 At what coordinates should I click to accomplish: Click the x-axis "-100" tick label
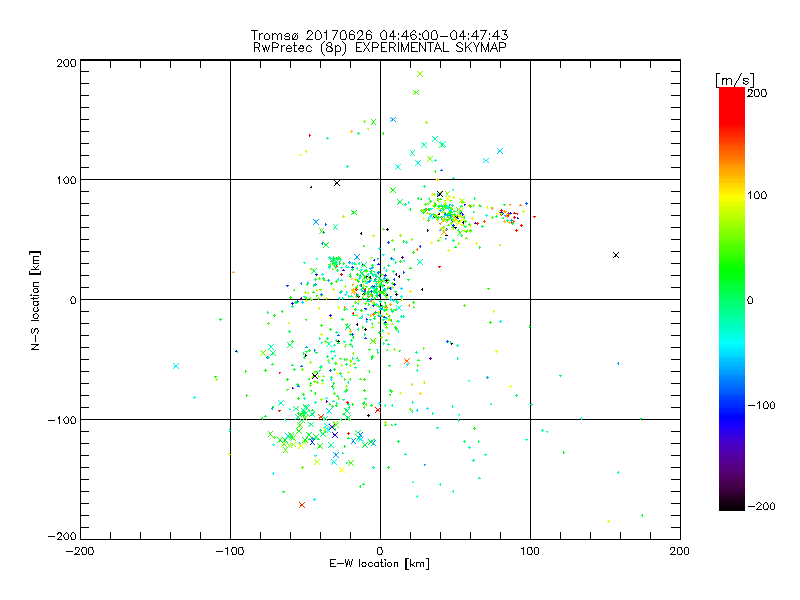(230, 552)
